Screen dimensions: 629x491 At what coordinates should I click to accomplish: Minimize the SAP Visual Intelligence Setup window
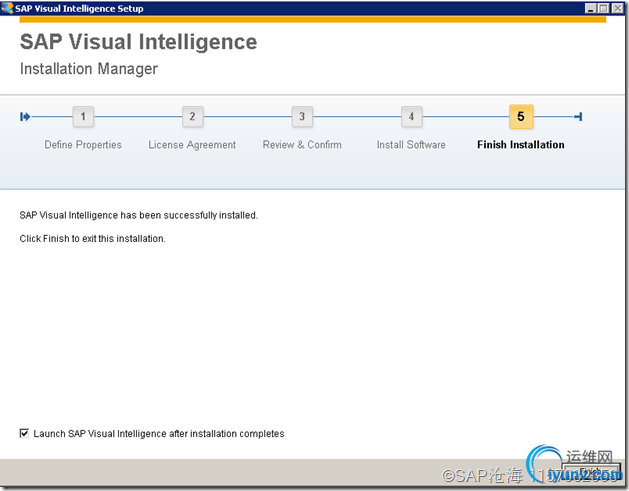pyautogui.click(x=590, y=8)
